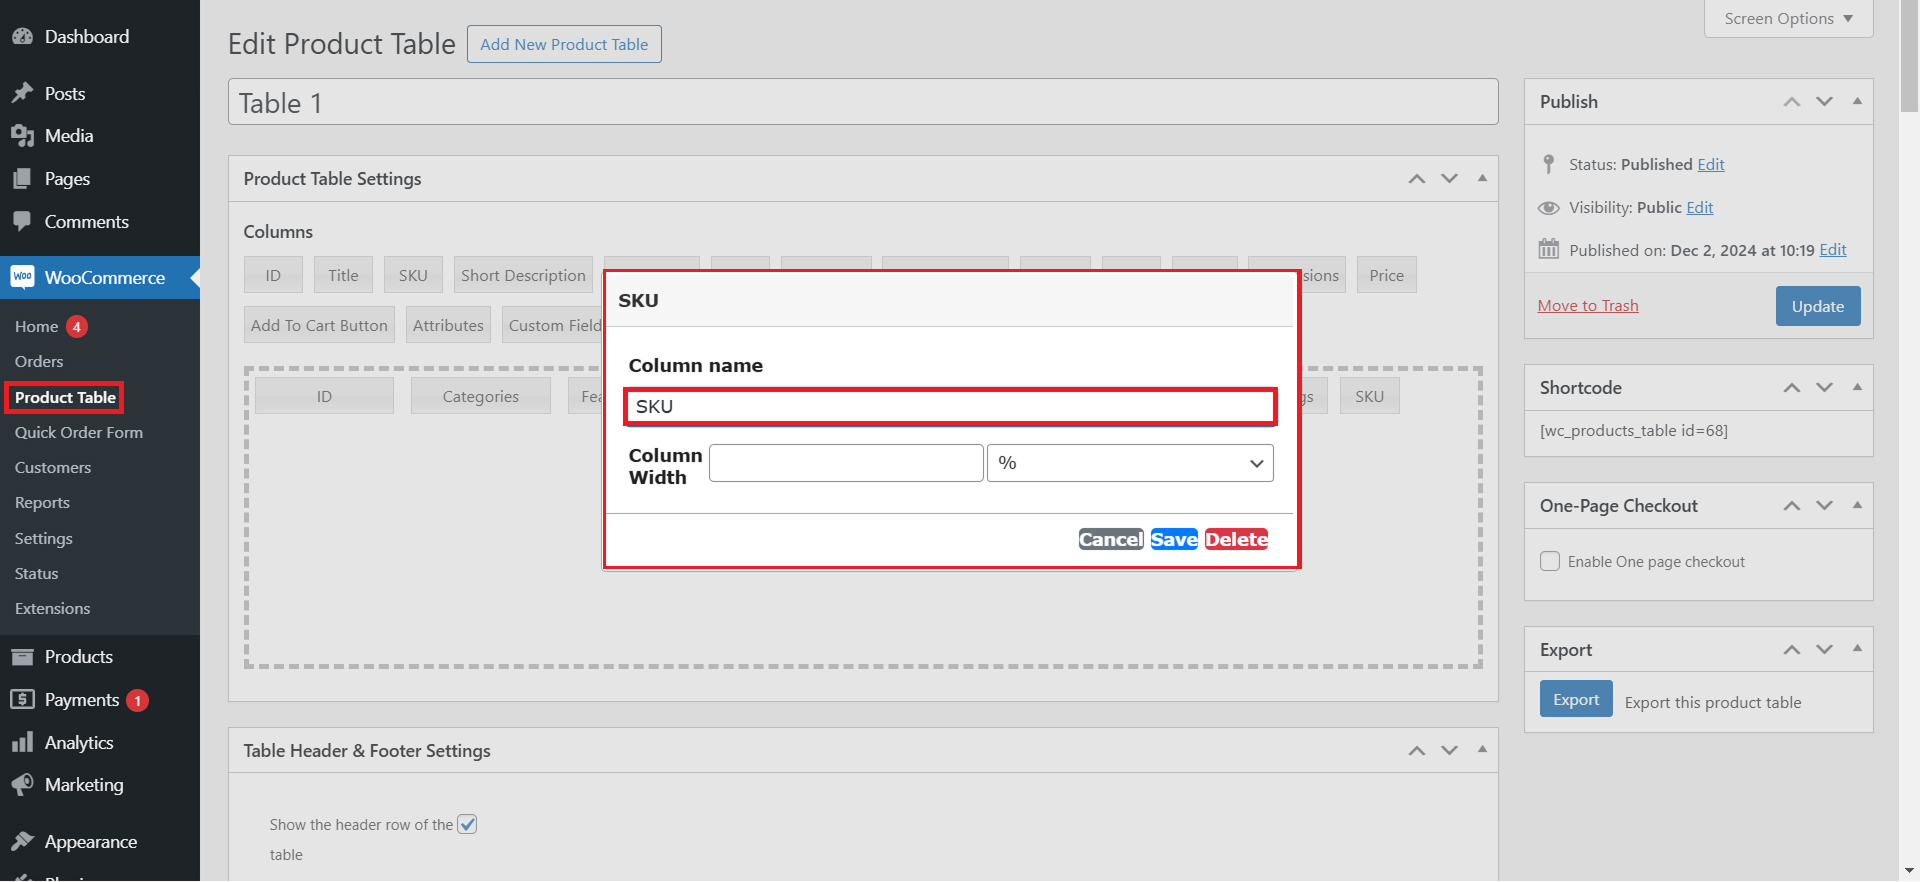Open Quick Order Form submenu item
This screenshot has width=1920, height=882.
[79, 433]
